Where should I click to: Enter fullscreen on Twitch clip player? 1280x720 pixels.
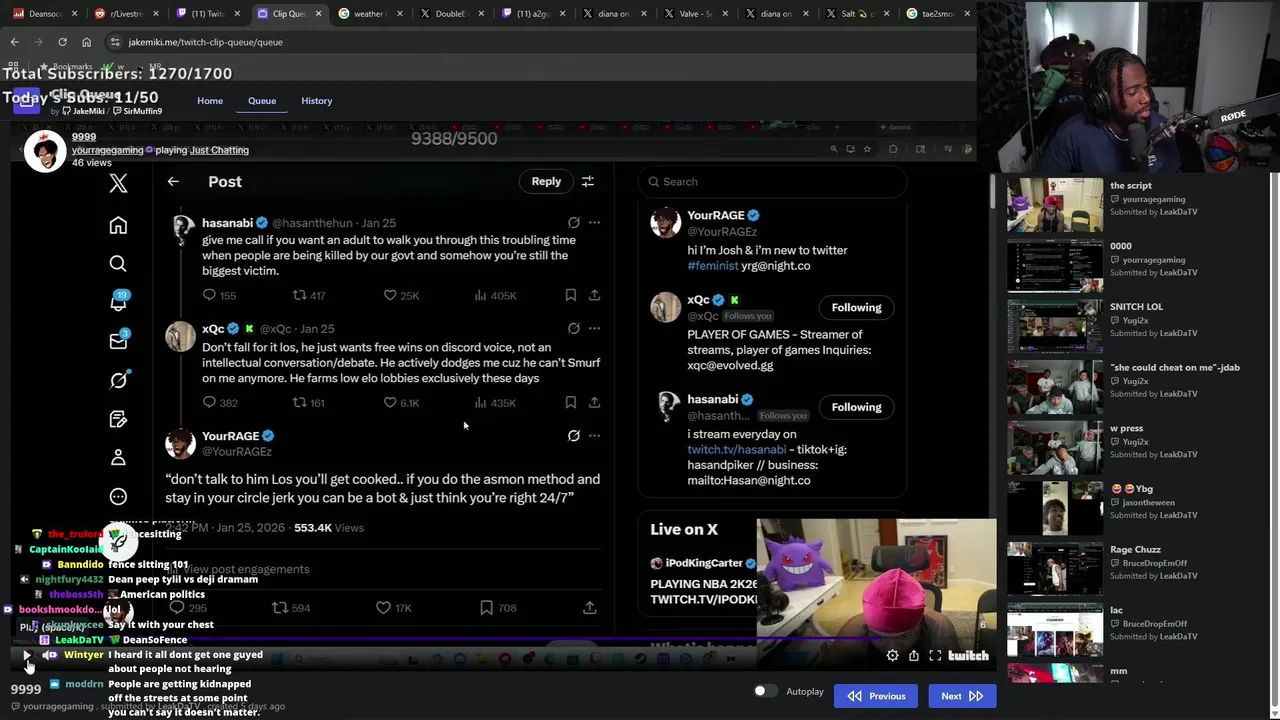coord(935,656)
